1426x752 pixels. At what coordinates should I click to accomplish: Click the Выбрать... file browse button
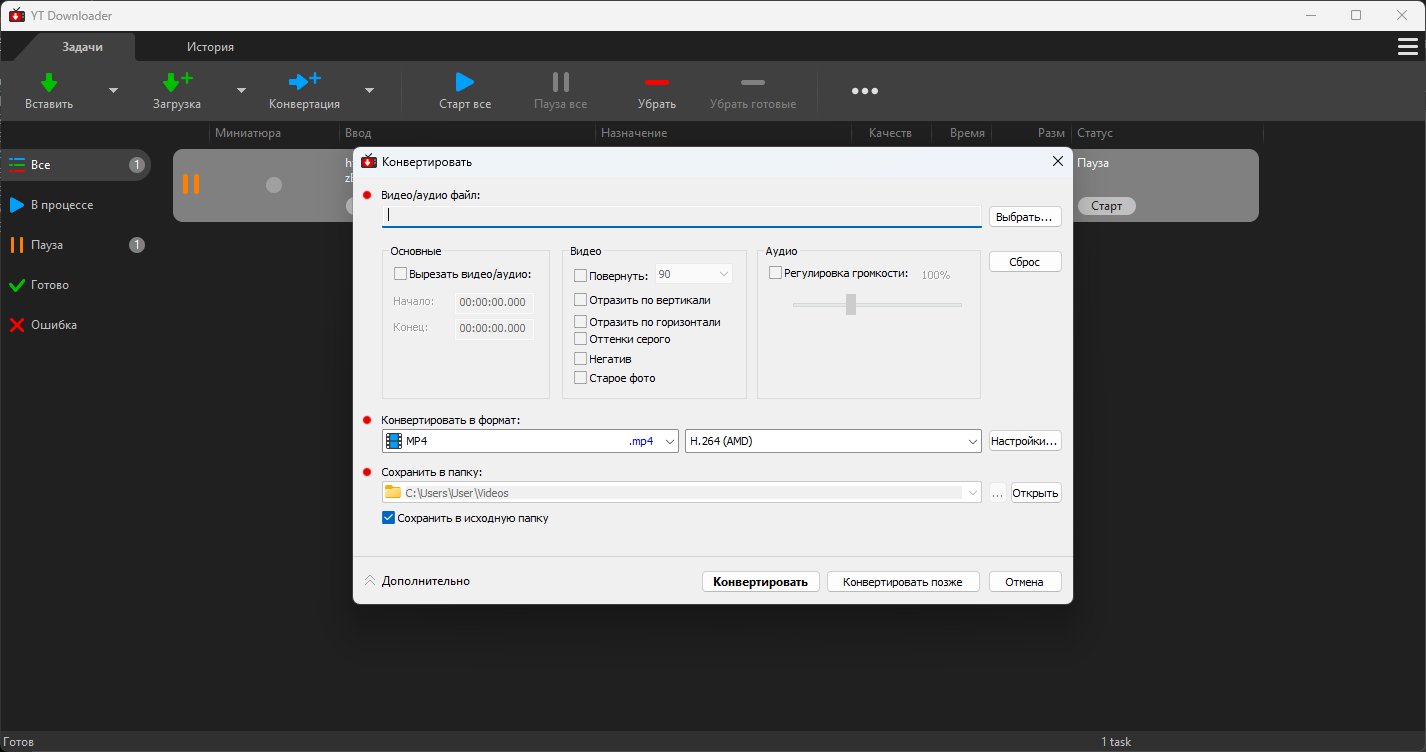coord(1025,217)
